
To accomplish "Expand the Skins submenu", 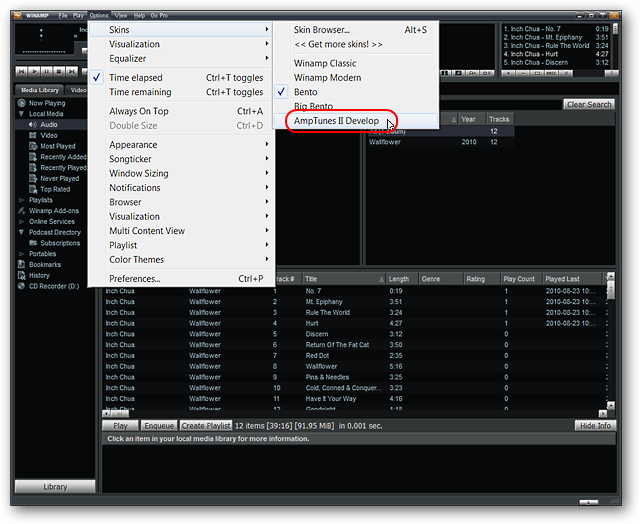I will [x=182, y=29].
